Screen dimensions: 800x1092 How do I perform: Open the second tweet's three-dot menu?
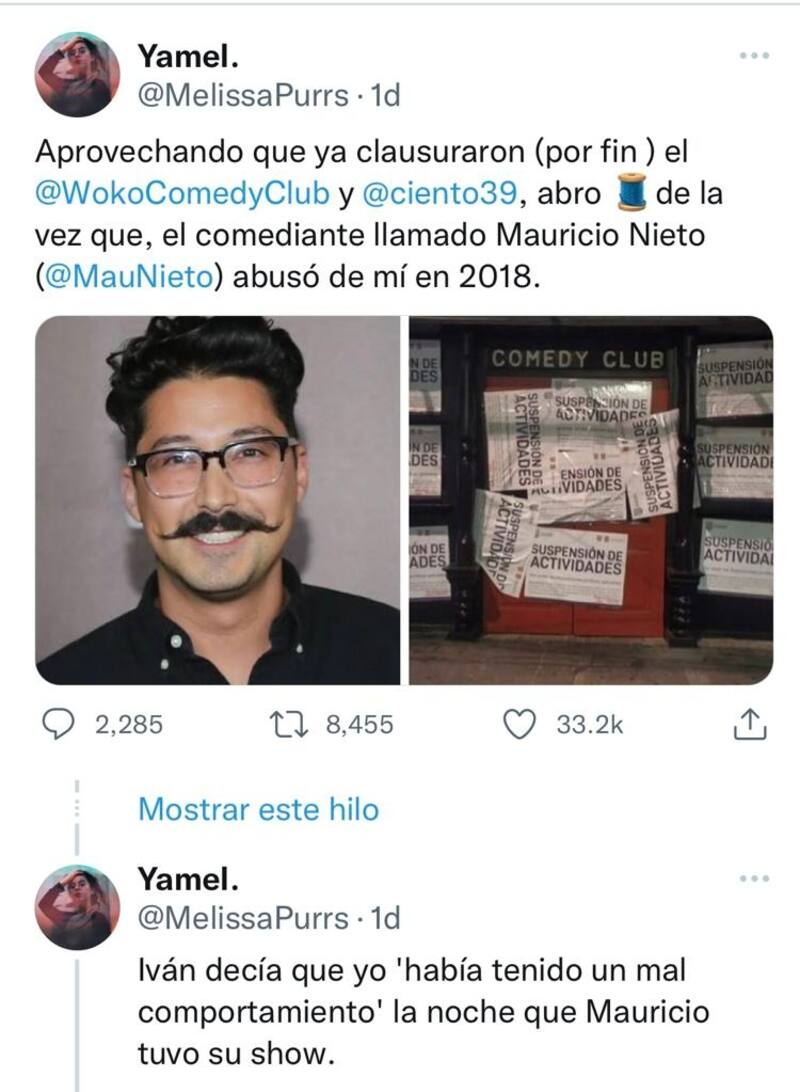[x=755, y=879]
